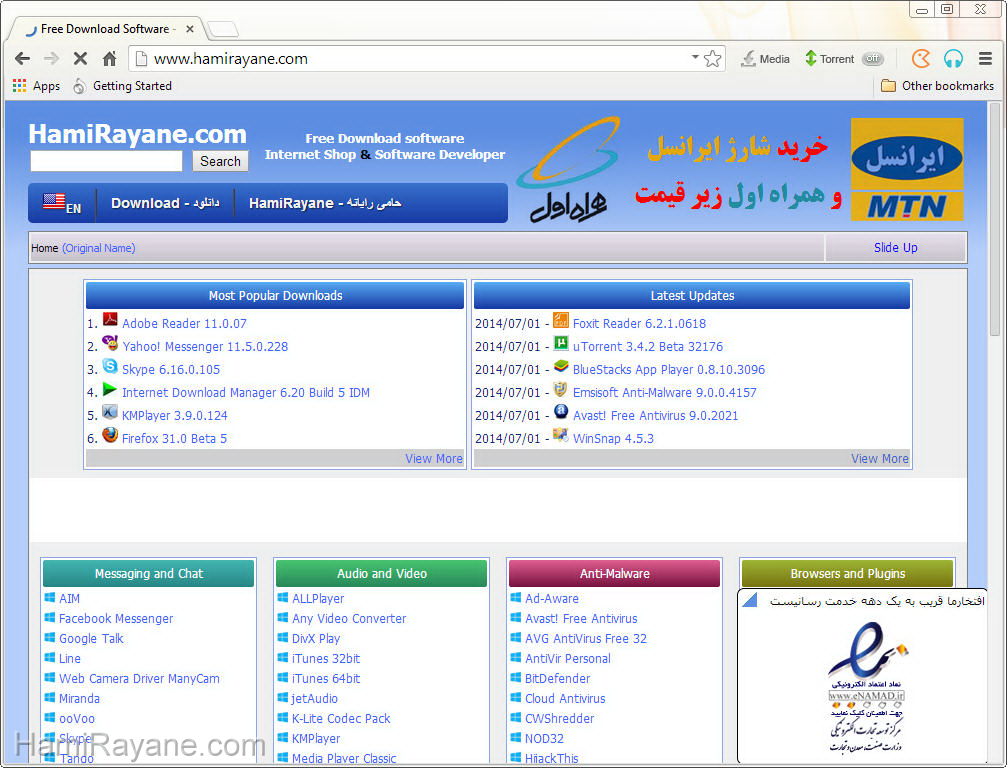Open the BlueStacks App Player 0.8.10.3096 link
The width and height of the screenshot is (1007, 768).
[x=669, y=370]
